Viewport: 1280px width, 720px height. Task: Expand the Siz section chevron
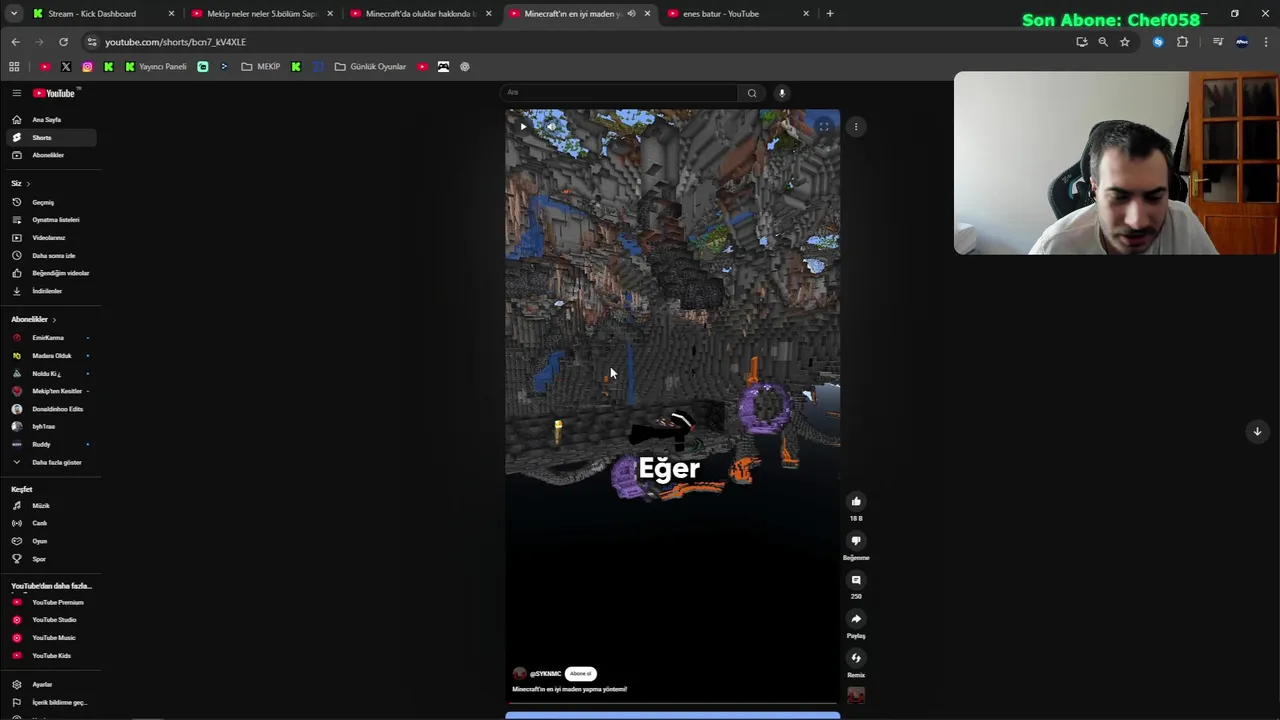[x=28, y=184]
